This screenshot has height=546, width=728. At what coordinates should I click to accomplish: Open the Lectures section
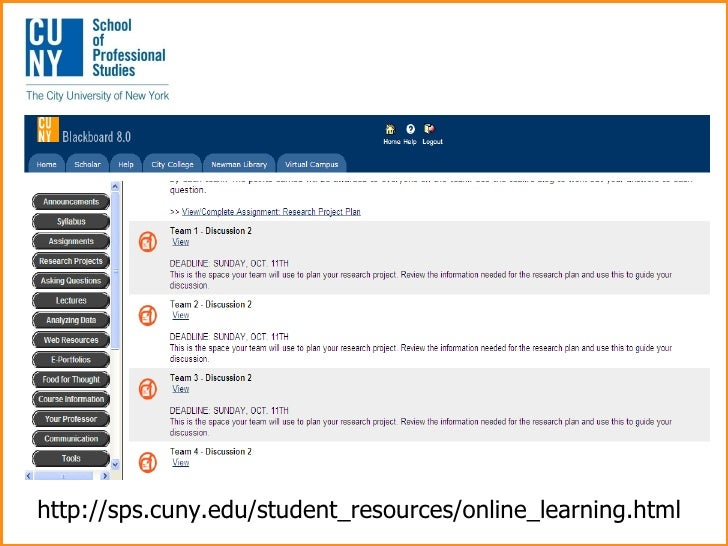(71, 300)
